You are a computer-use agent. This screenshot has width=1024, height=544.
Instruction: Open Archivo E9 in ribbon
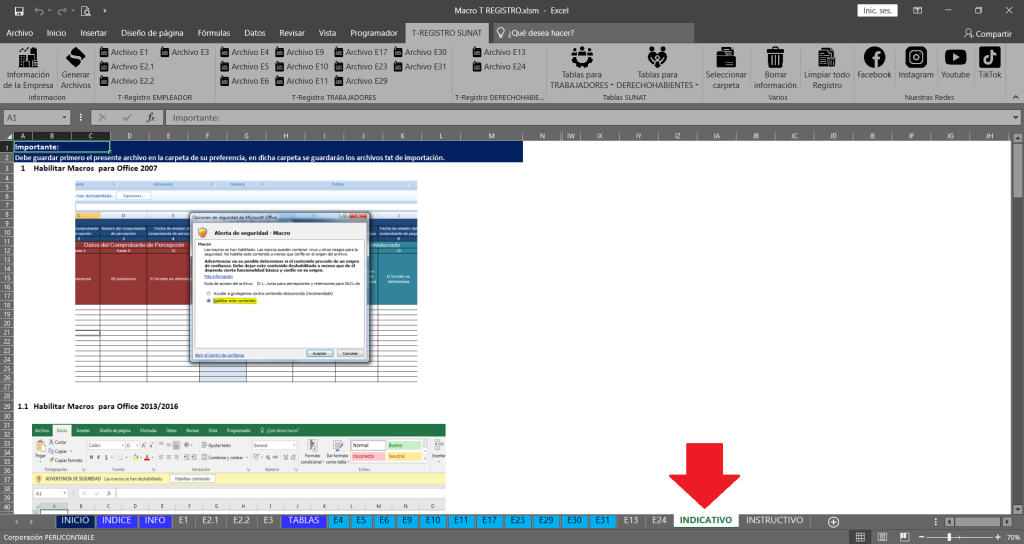(300, 52)
